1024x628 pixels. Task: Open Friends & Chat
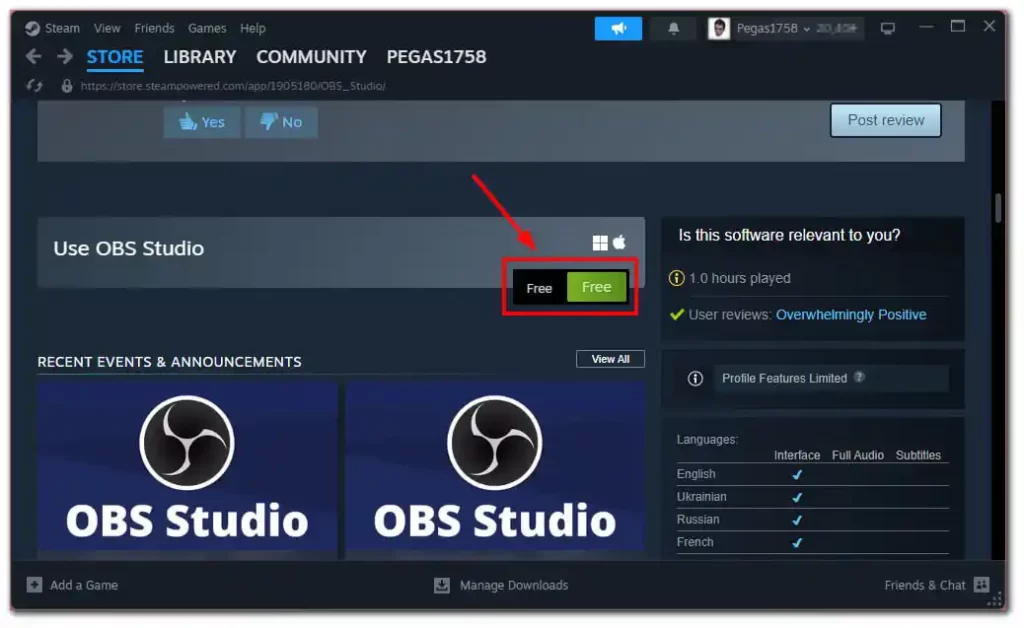pos(925,585)
